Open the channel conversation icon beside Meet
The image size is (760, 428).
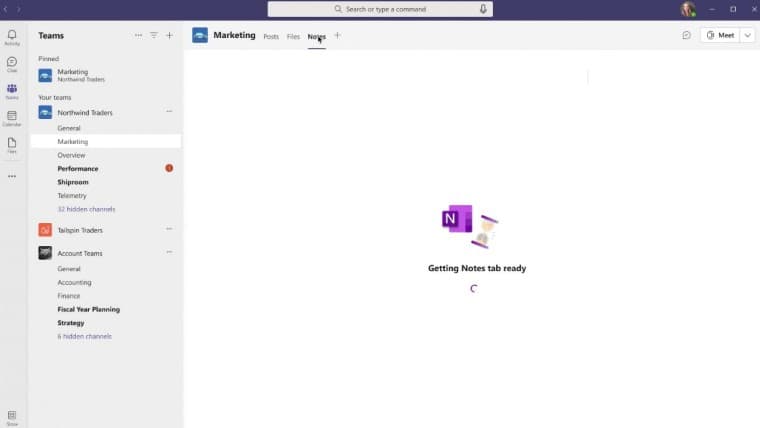point(686,35)
